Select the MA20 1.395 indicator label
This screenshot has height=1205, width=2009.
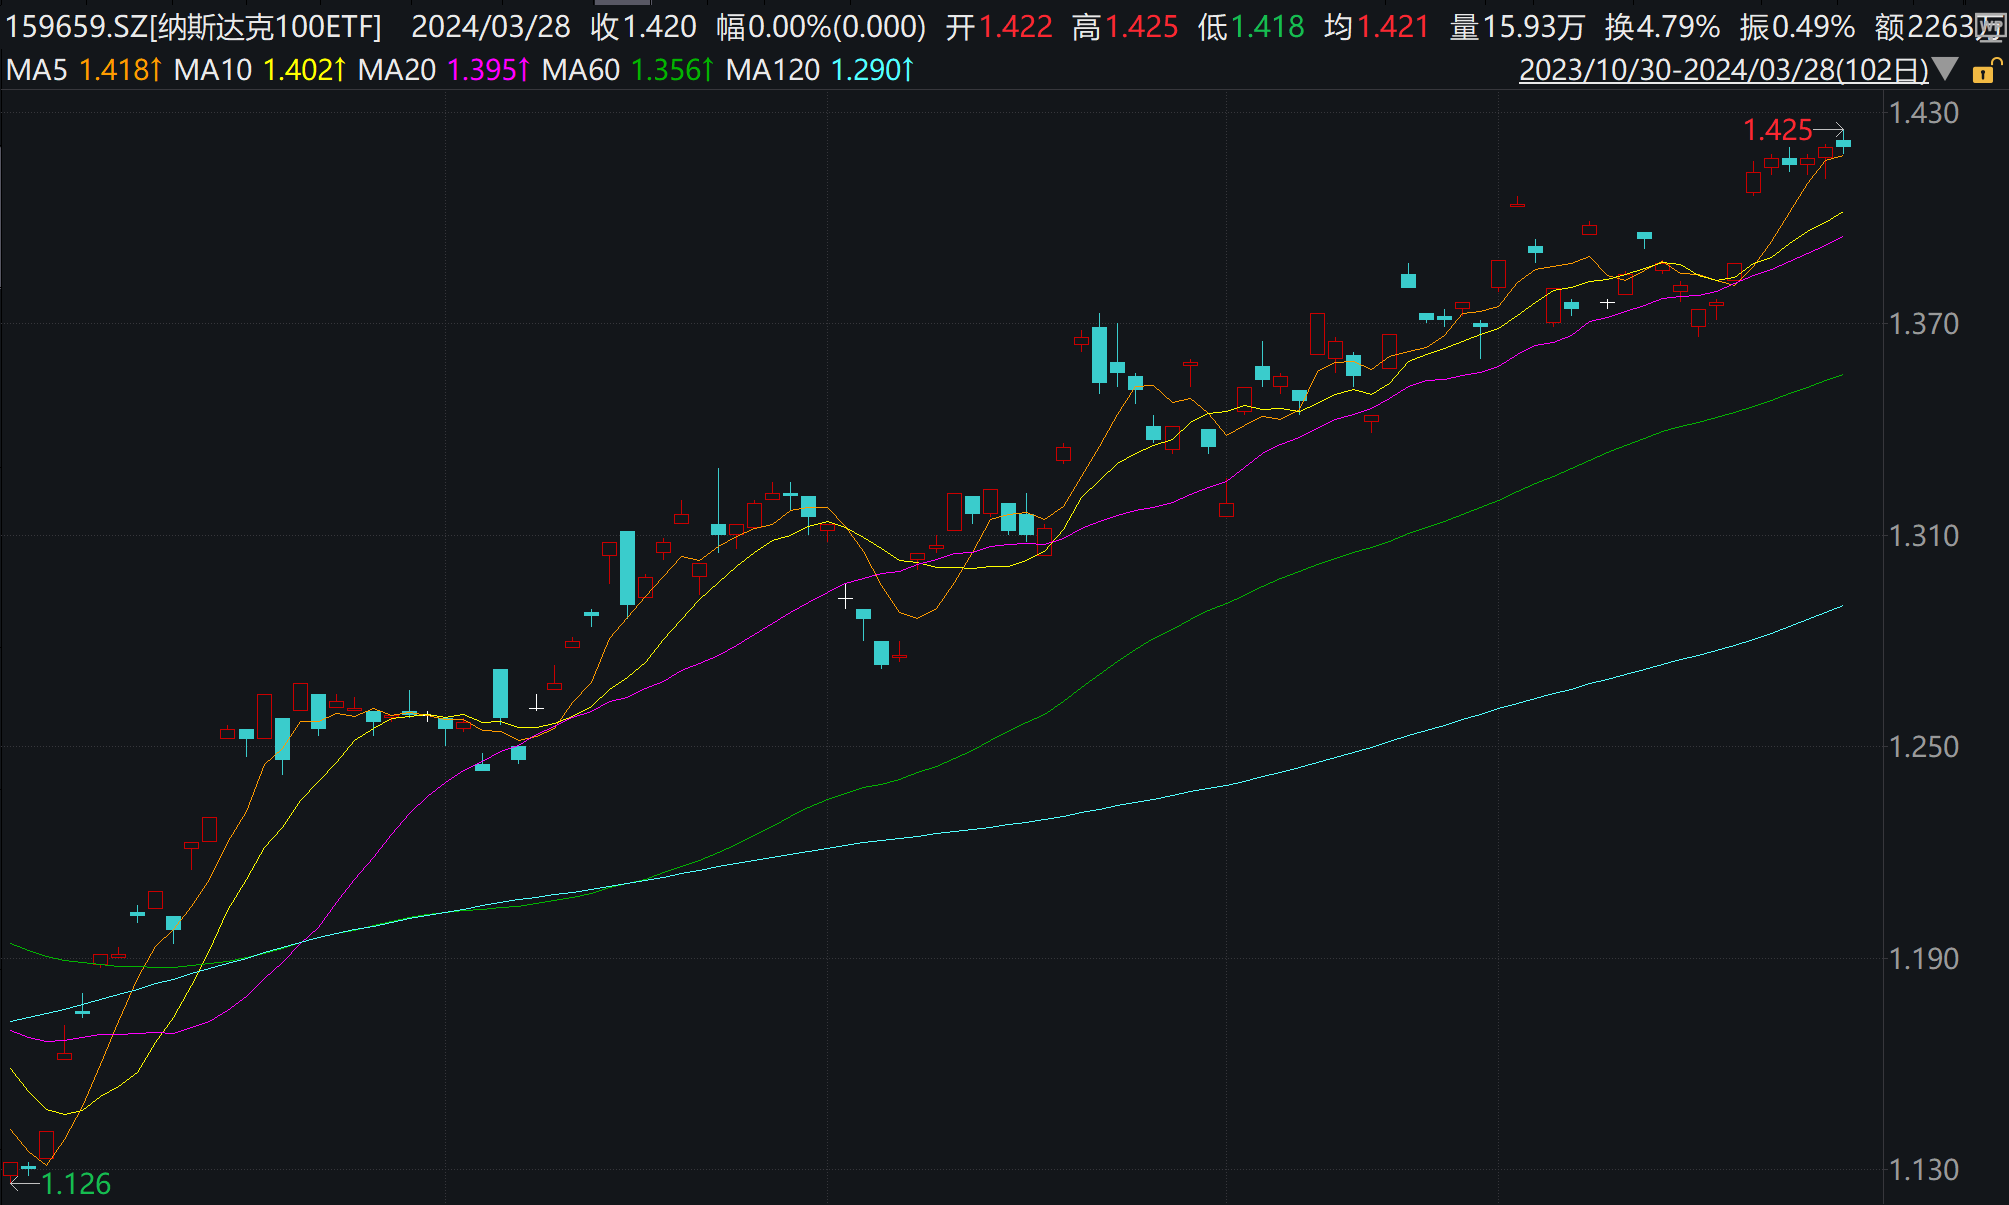point(444,70)
